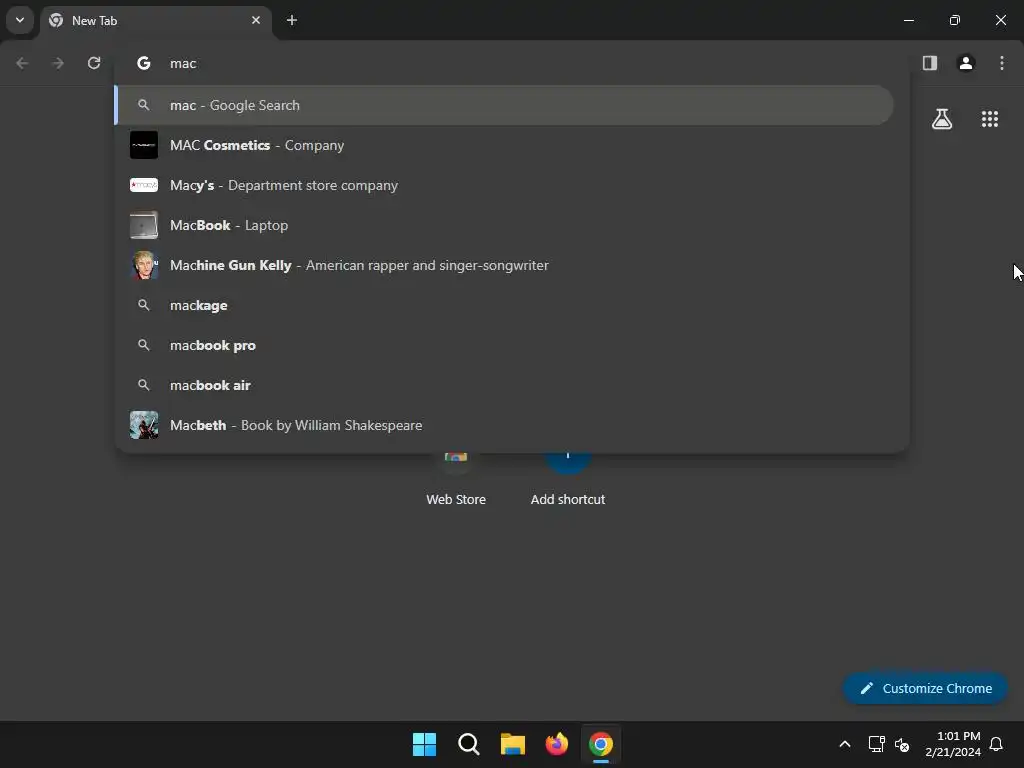
Task: Open Chrome Labs flask icon
Action: click(x=942, y=119)
